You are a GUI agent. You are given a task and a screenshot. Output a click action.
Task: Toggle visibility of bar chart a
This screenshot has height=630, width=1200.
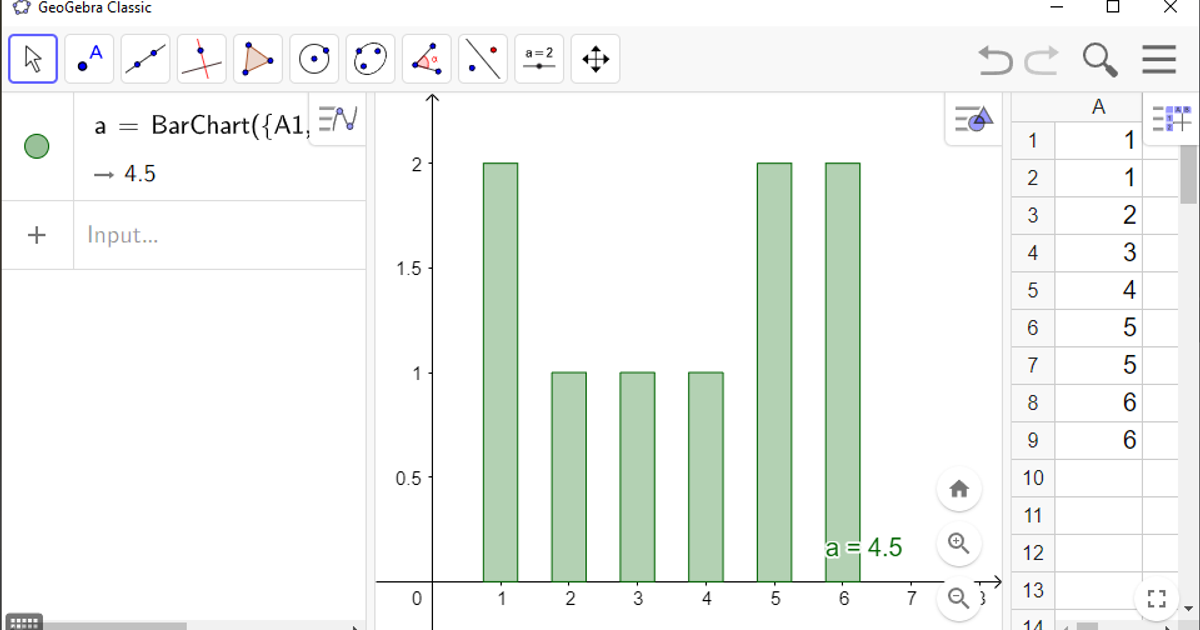click(37, 146)
